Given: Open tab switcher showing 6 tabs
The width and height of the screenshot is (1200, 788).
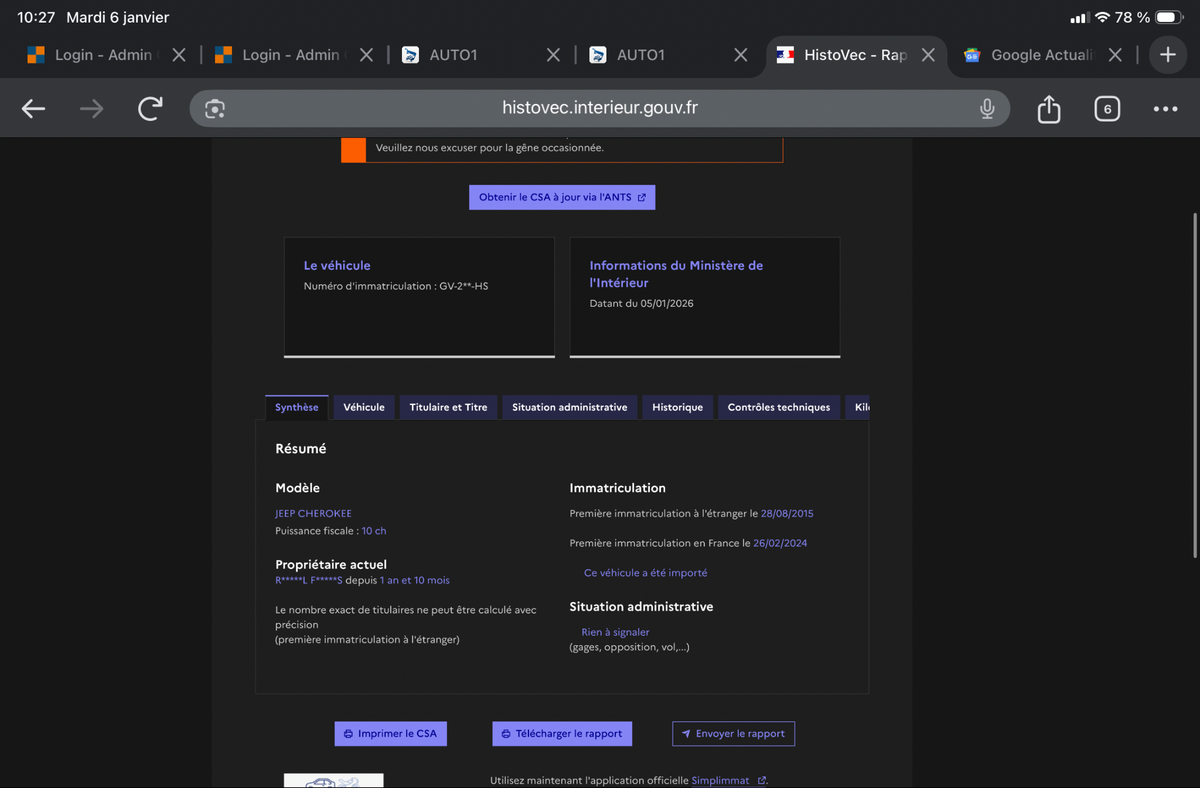Looking at the screenshot, I should coord(1106,109).
